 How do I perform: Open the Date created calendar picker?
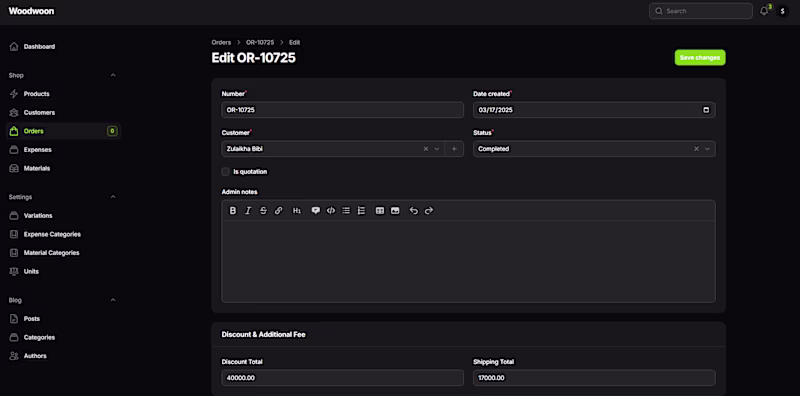tap(706, 110)
